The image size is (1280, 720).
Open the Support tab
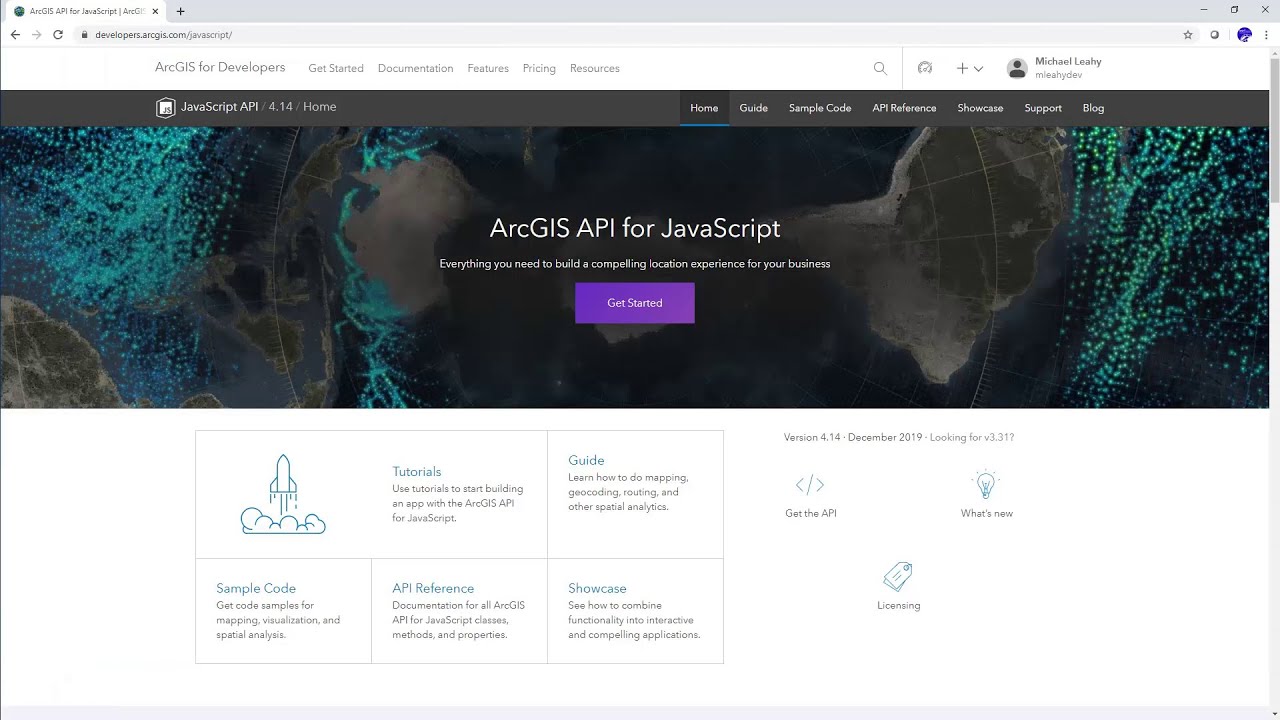(x=1043, y=108)
